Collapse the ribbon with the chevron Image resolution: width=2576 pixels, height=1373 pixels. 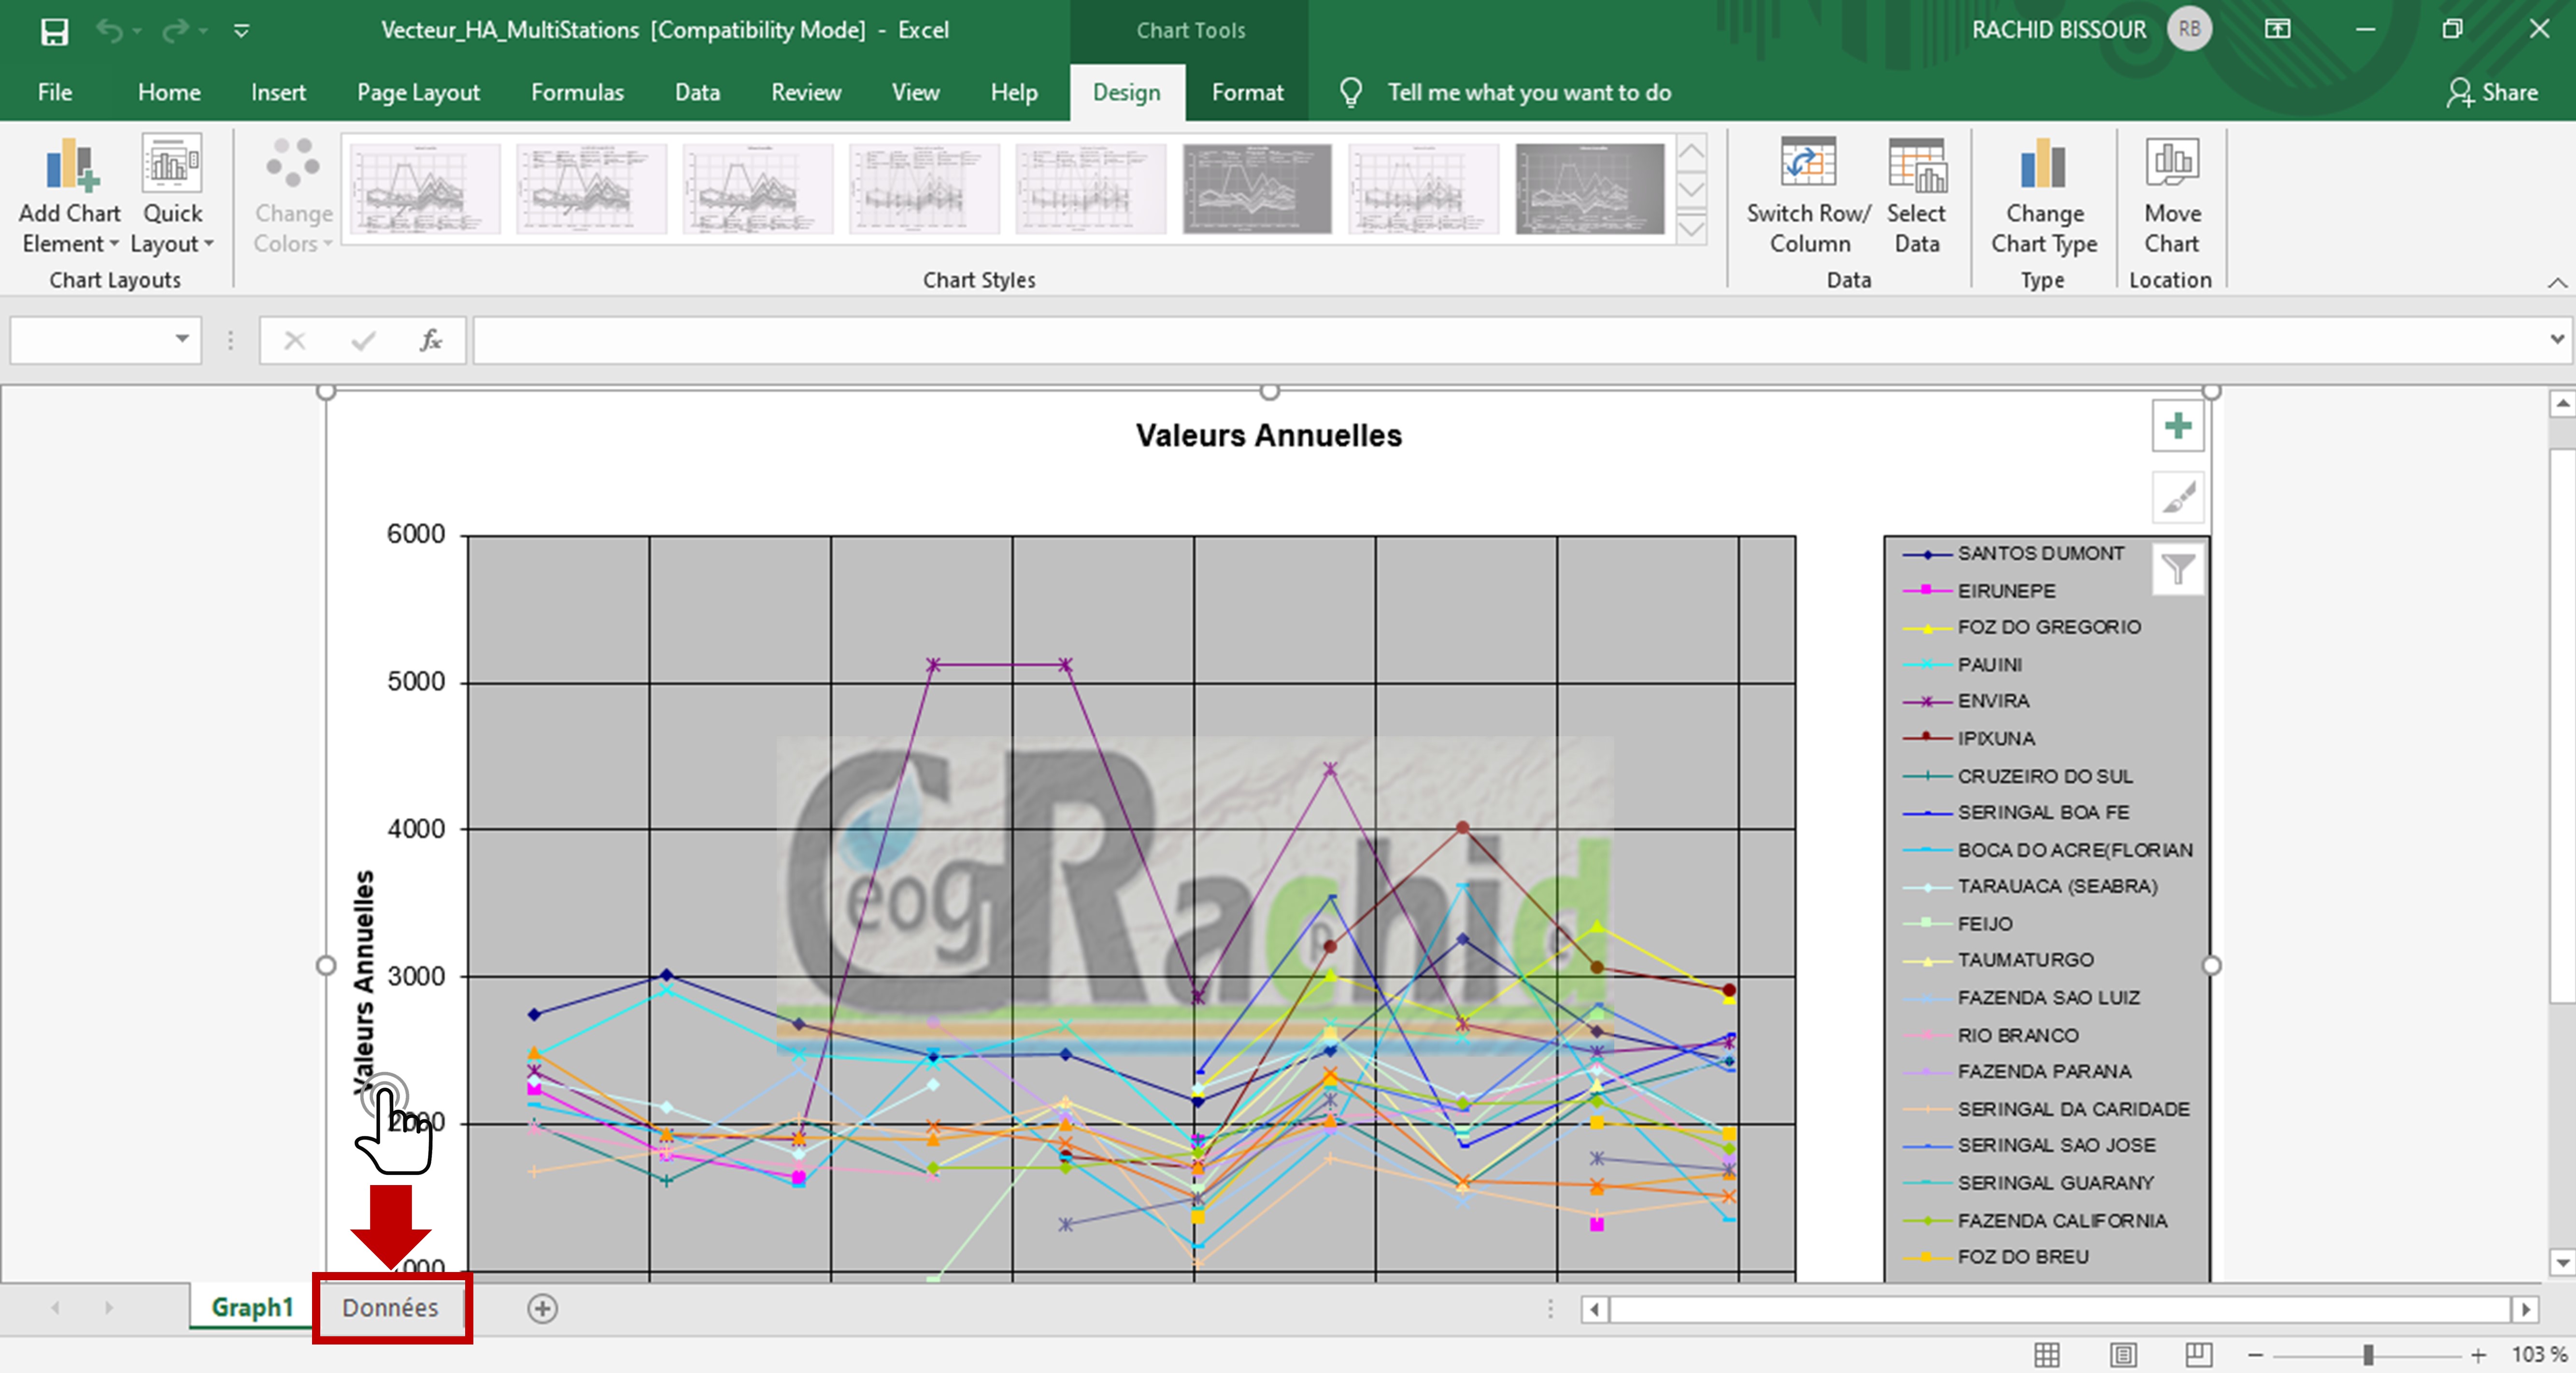coord(2557,283)
